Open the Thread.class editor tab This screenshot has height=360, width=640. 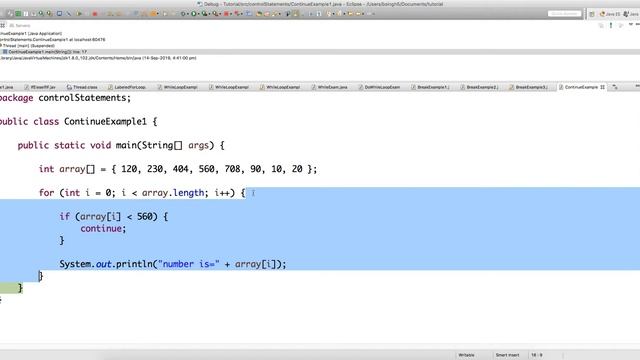point(82,87)
